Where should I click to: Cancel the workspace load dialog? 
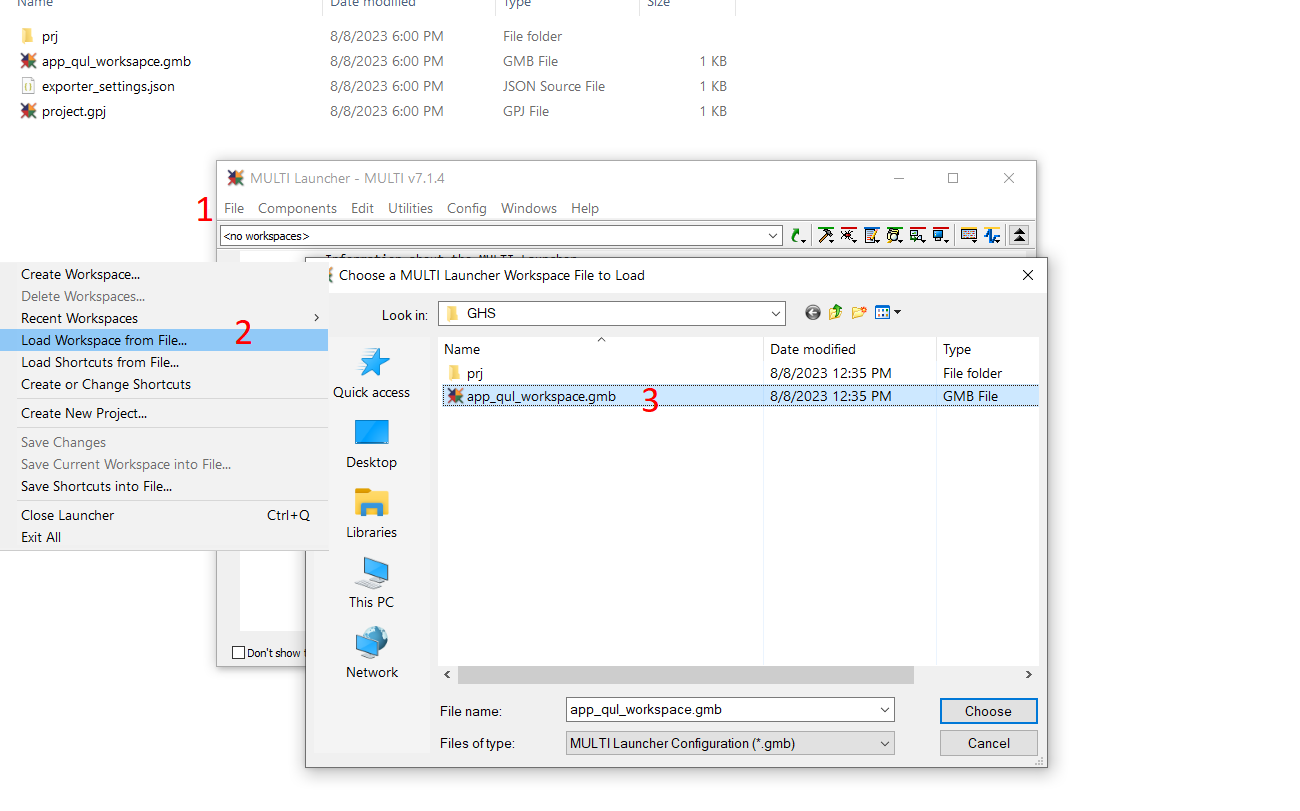(x=988, y=743)
